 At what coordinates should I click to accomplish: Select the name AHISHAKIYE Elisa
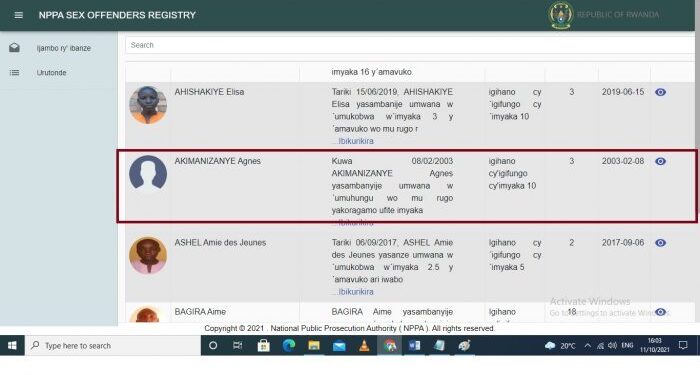pos(209,92)
